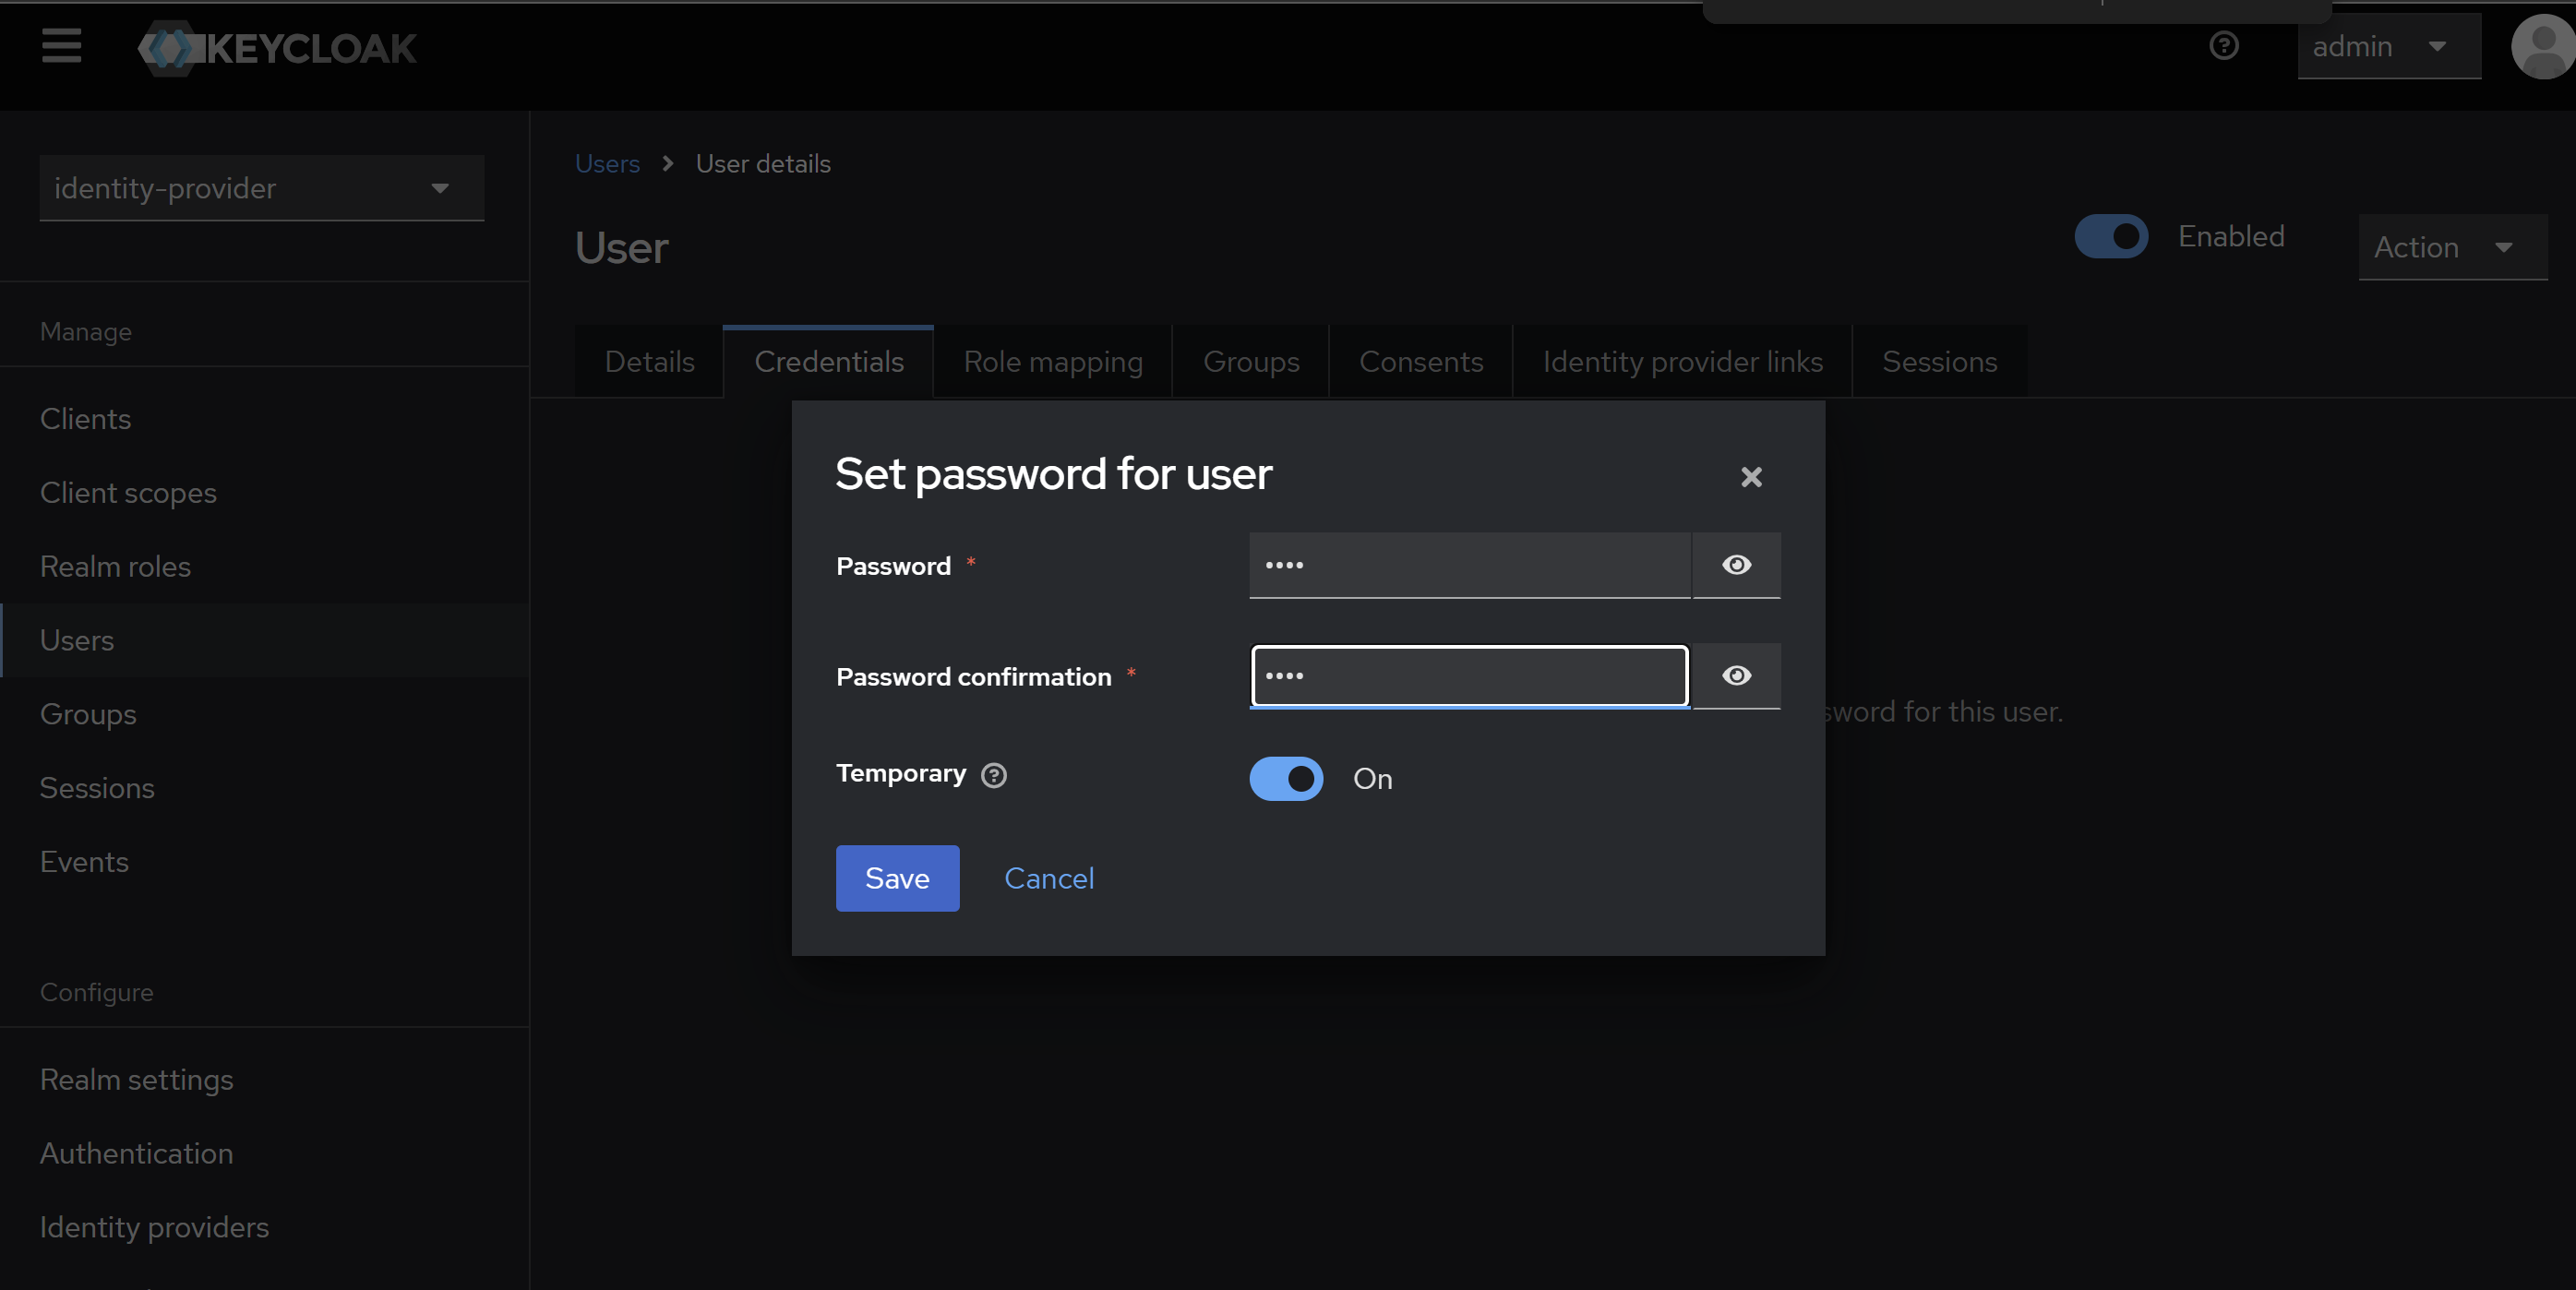Open the admin account dropdown

[x=2387, y=47]
